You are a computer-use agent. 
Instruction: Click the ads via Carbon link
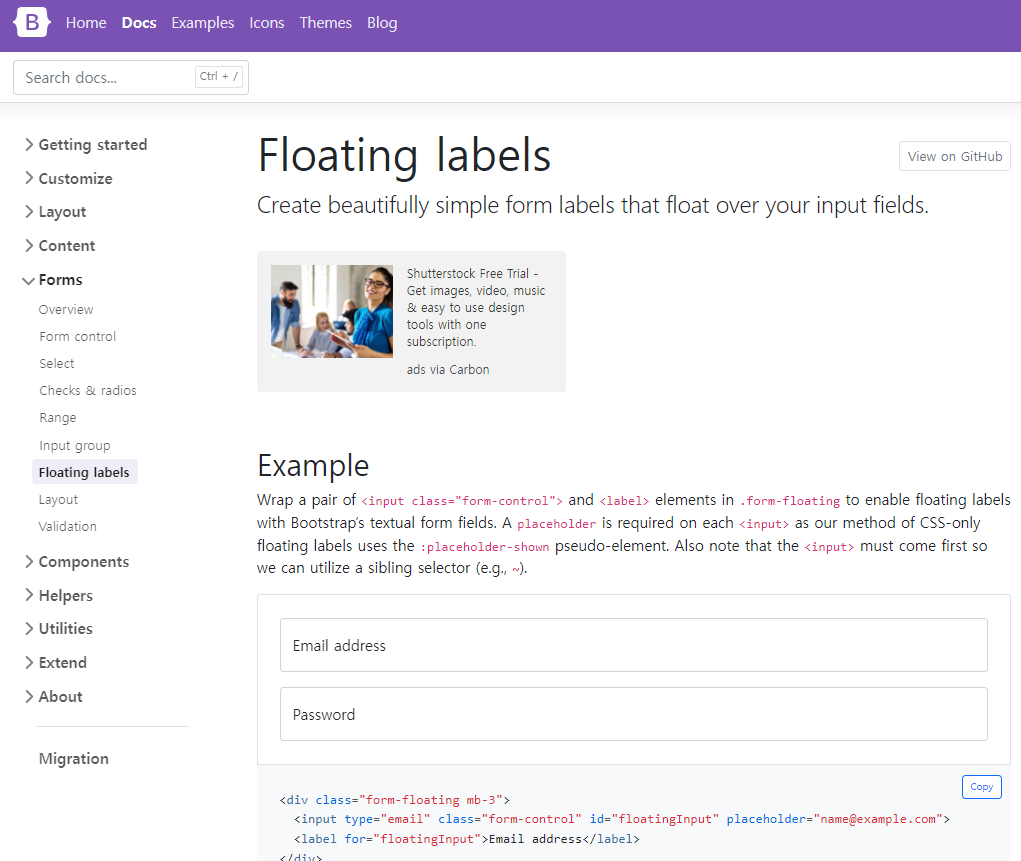point(448,369)
